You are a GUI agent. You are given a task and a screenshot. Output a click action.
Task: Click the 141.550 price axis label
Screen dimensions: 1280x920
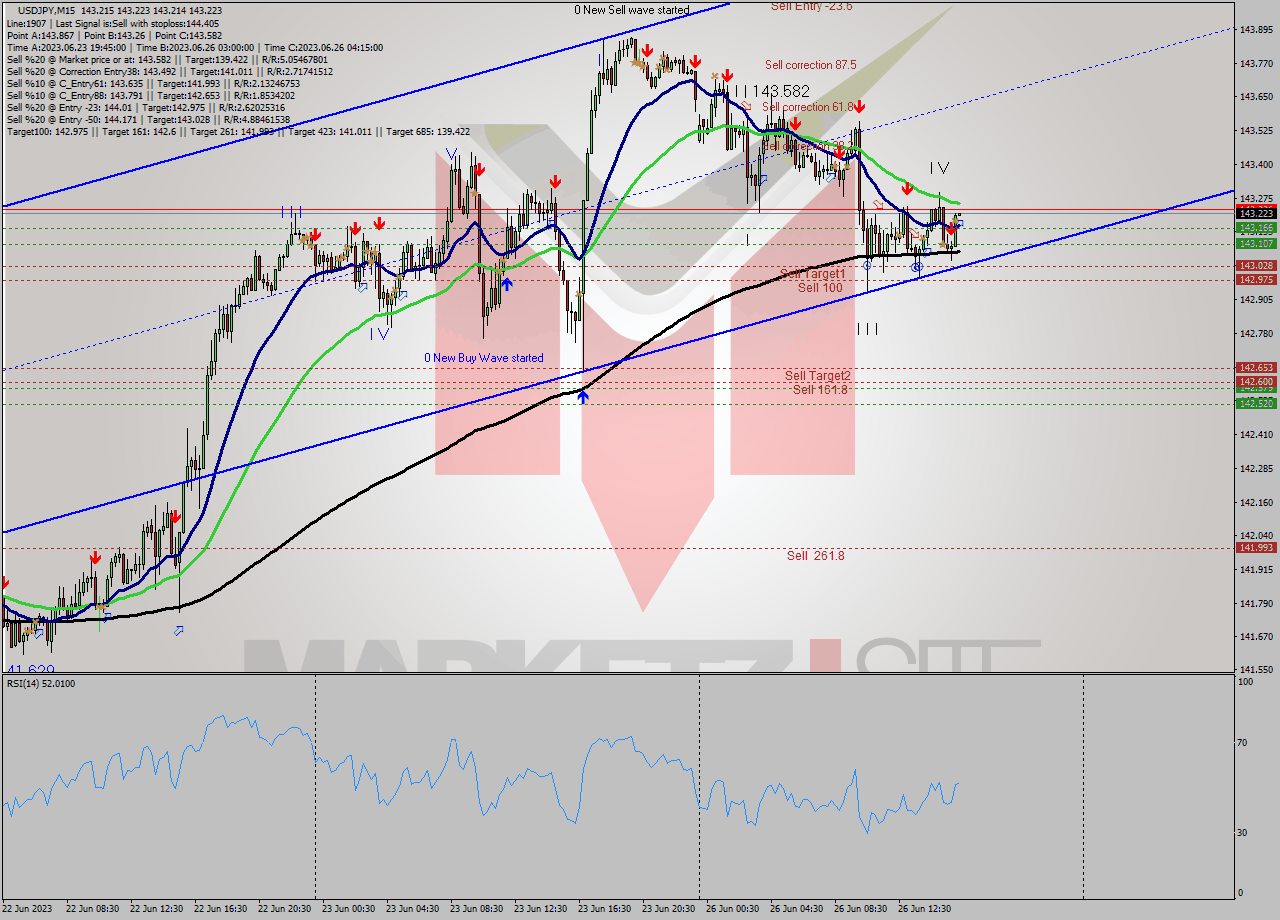[x=1256, y=670]
